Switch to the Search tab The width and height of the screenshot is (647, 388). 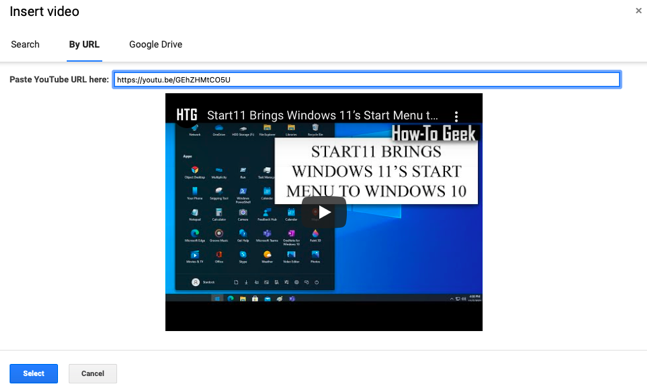click(x=25, y=45)
